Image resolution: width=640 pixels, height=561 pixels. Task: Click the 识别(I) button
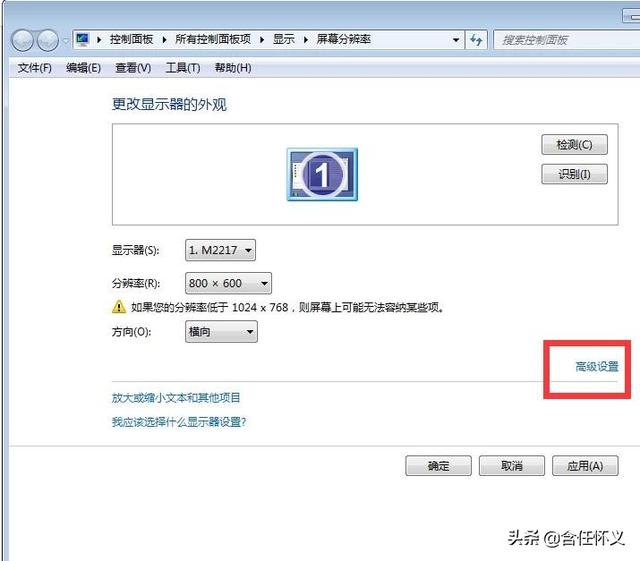(574, 174)
